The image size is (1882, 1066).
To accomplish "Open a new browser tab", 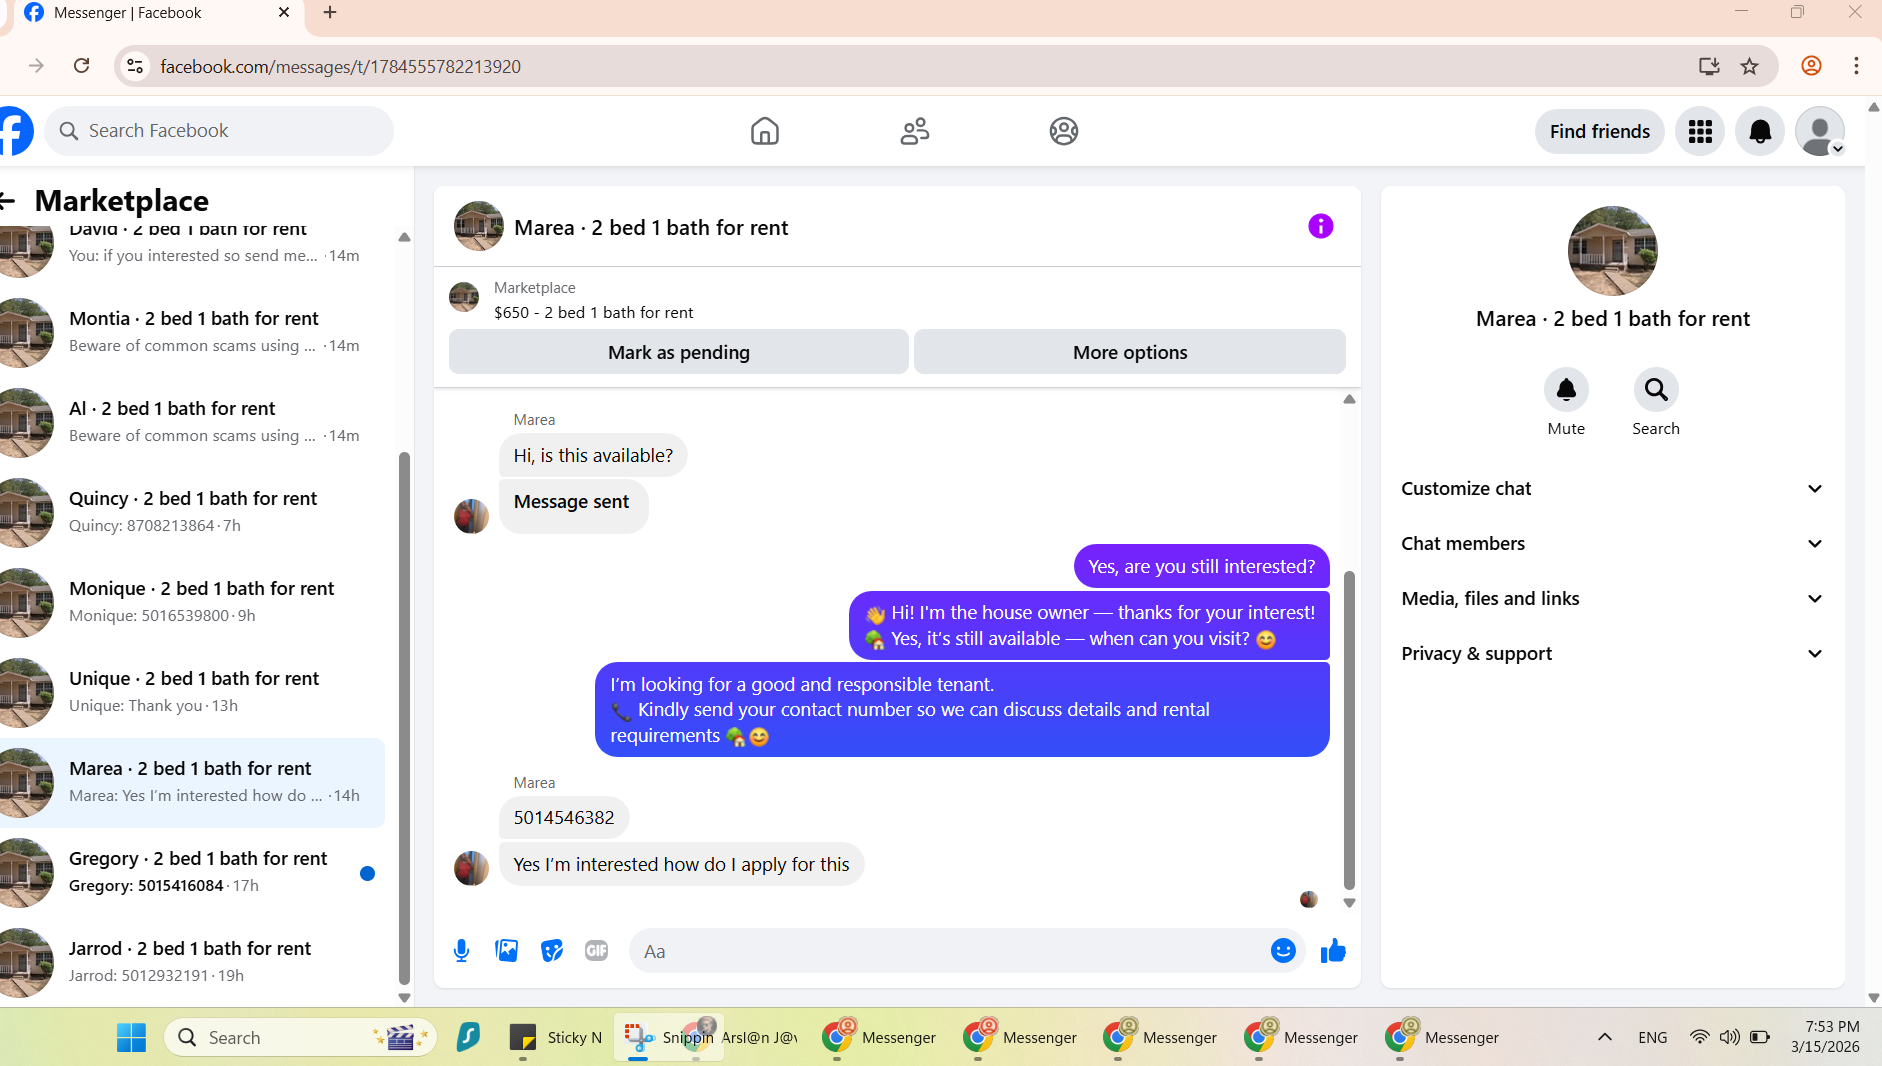I will coord(330,13).
